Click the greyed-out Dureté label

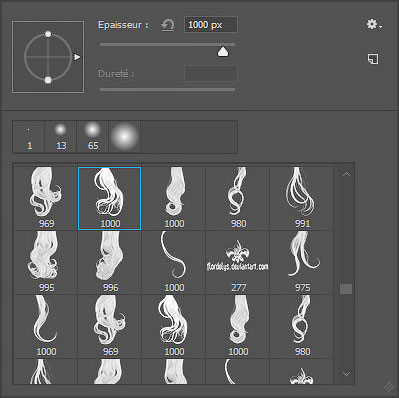click(x=116, y=74)
